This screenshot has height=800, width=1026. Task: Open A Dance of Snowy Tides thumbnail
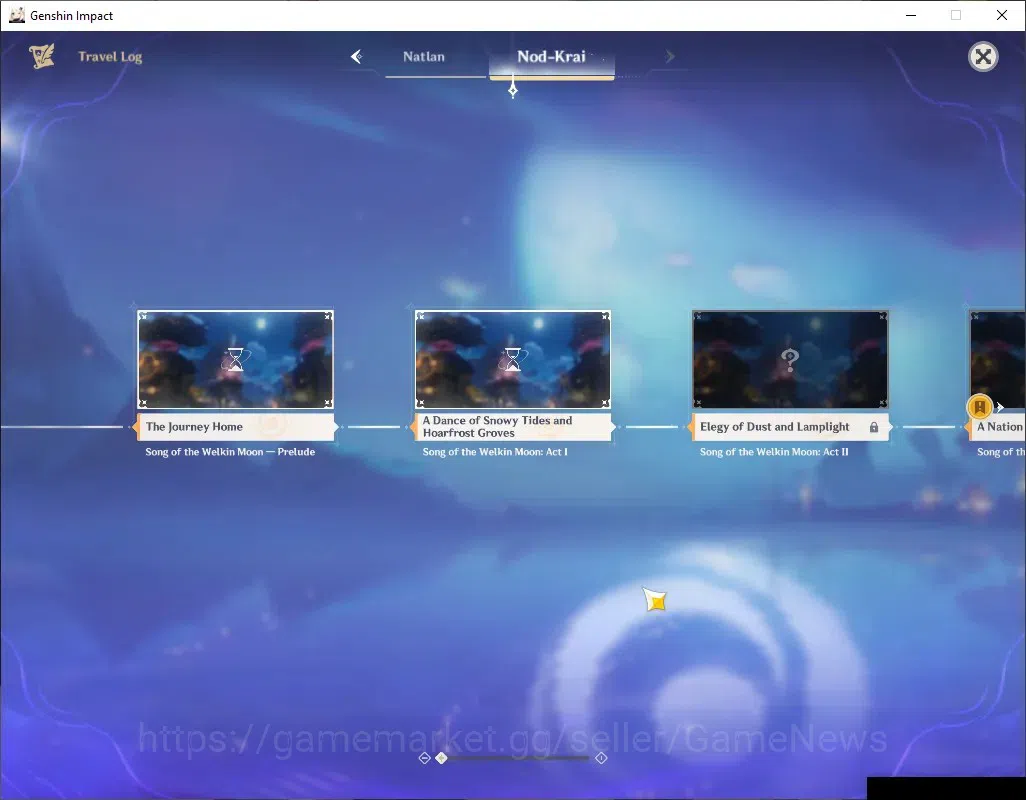[x=513, y=359]
